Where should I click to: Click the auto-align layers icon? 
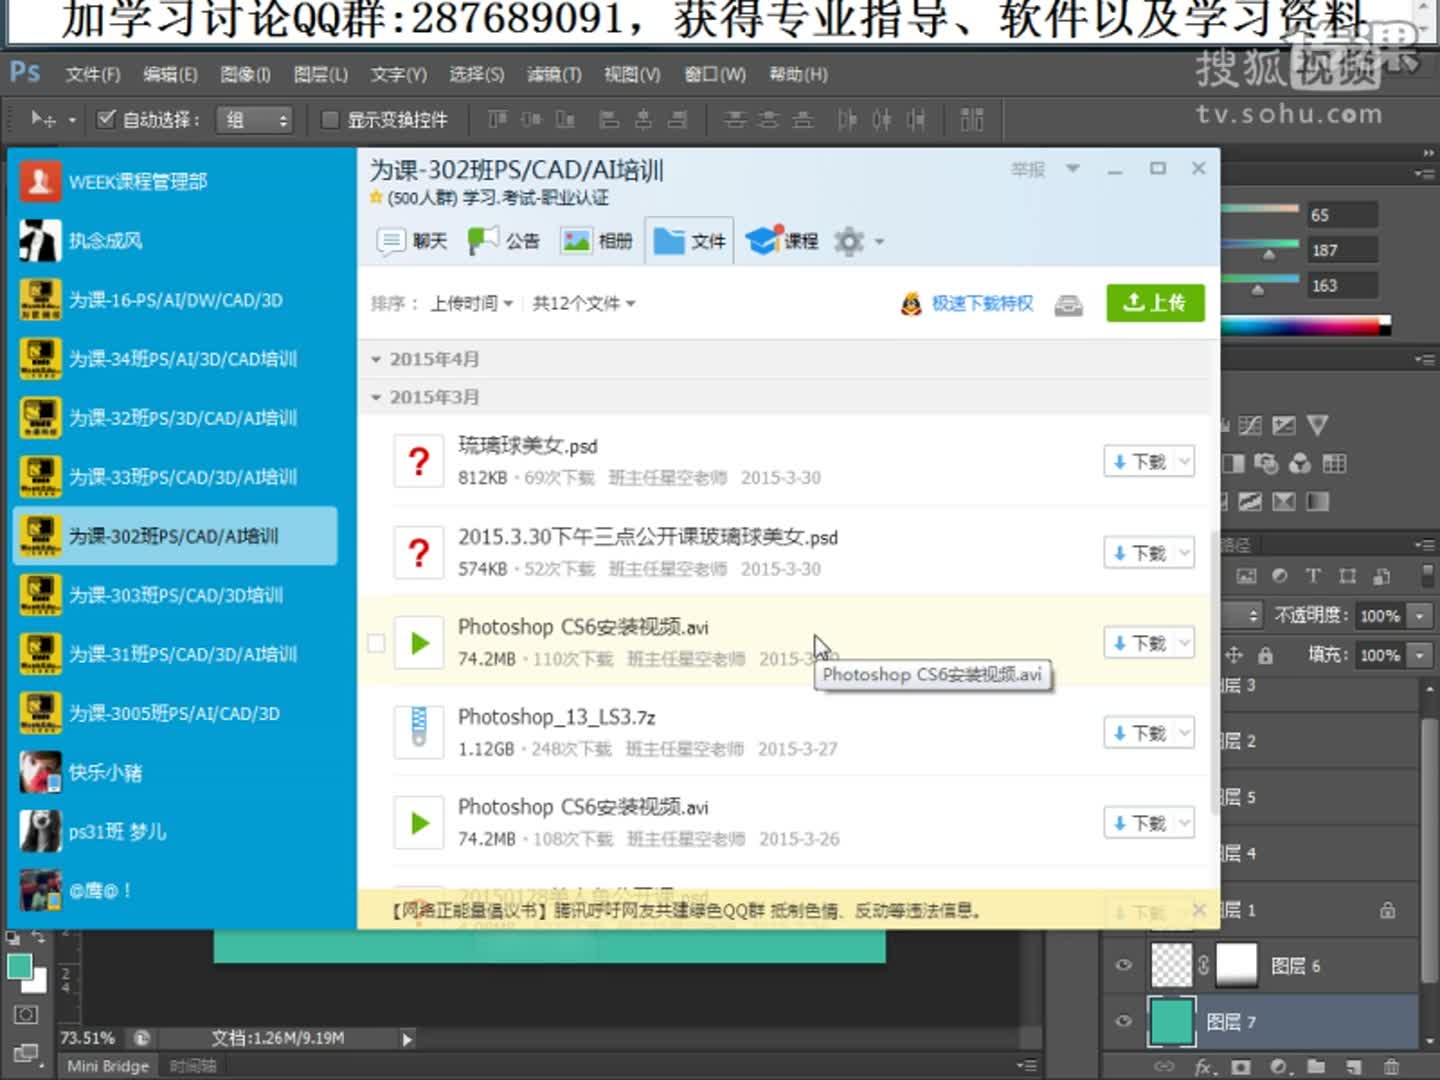coord(972,120)
